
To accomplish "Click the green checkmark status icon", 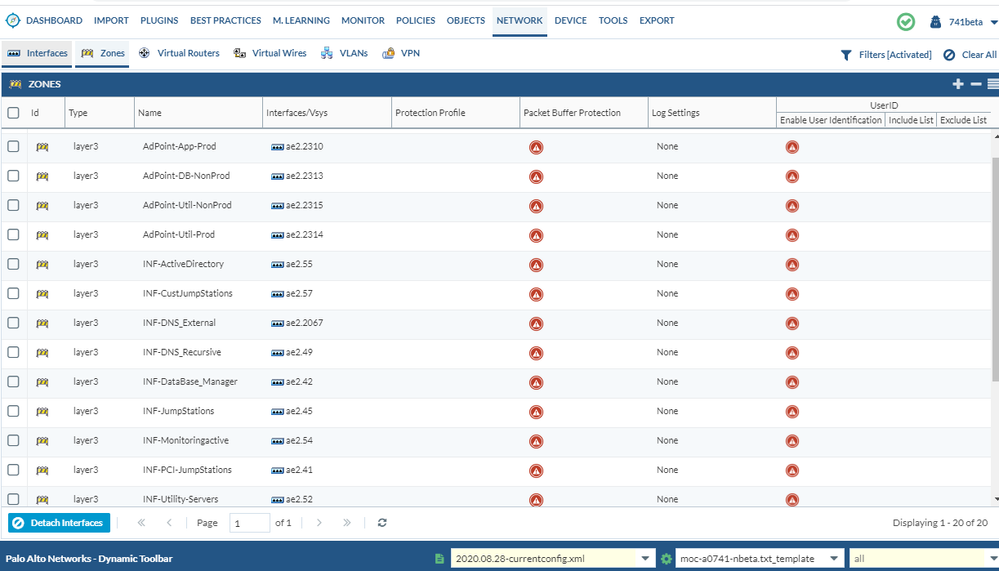I will 905,22.
